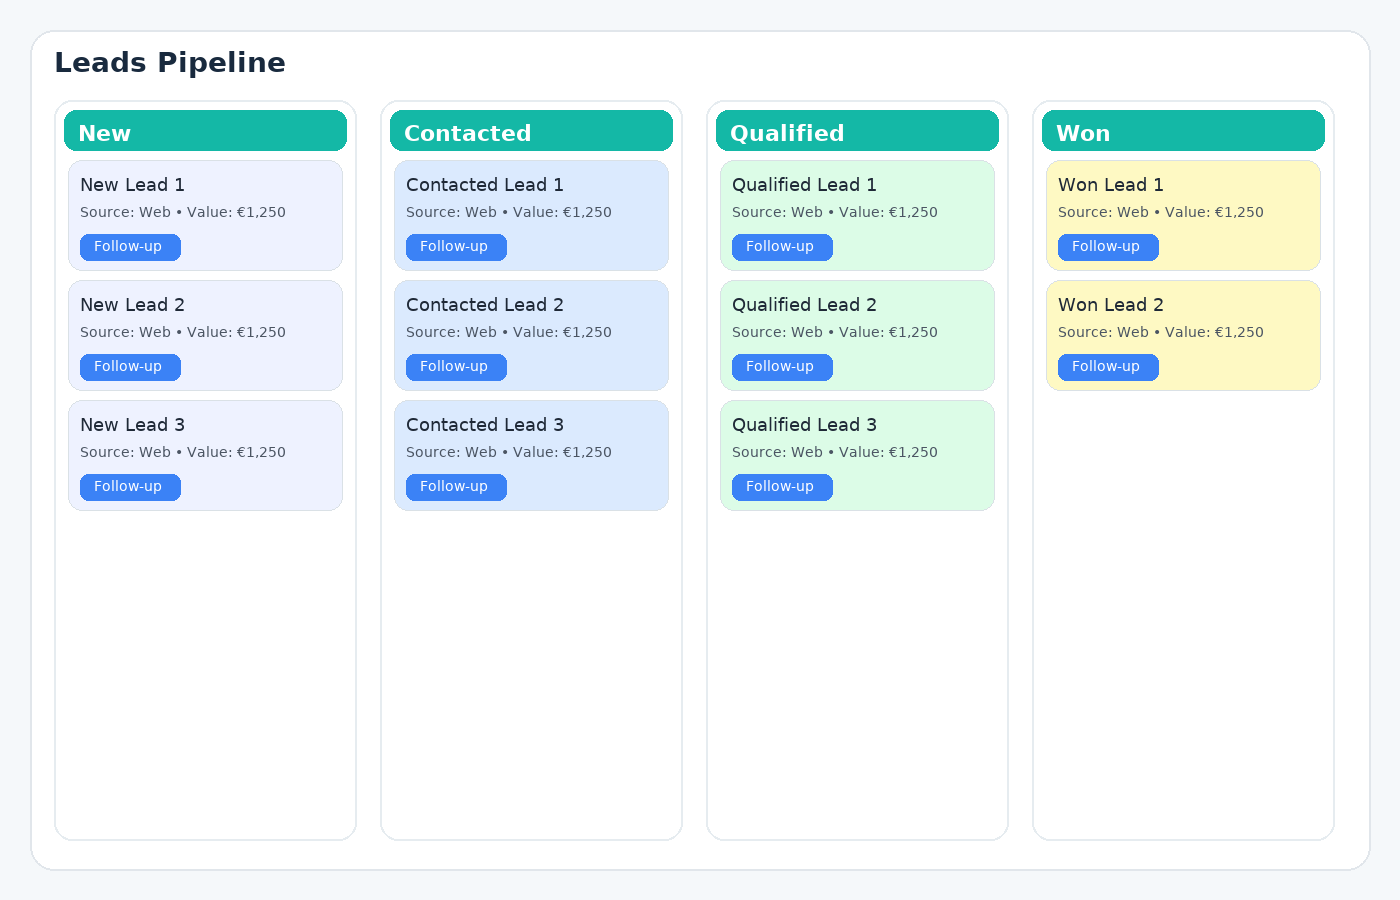Image resolution: width=1400 pixels, height=900 pixels.
Task: Click the source and value line of New Lead 1
Action: (x=183, y=212)
